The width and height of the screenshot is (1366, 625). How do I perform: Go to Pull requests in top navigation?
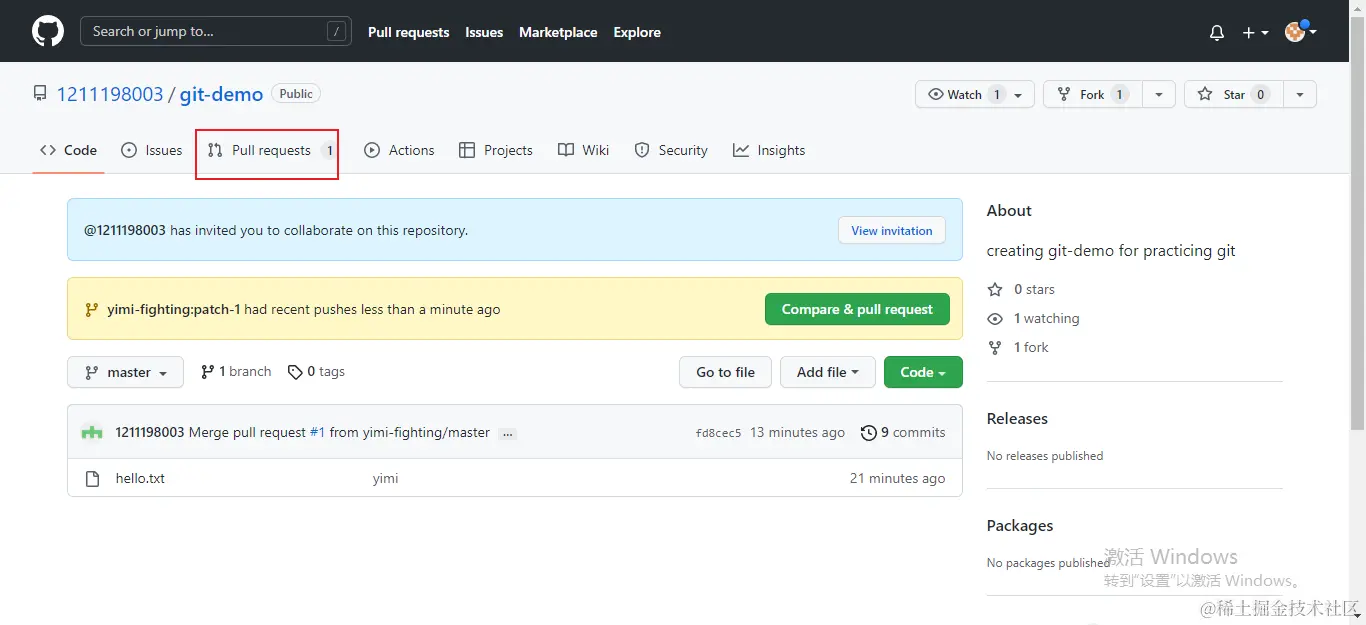pyautogui.click(x=408, y=32)
